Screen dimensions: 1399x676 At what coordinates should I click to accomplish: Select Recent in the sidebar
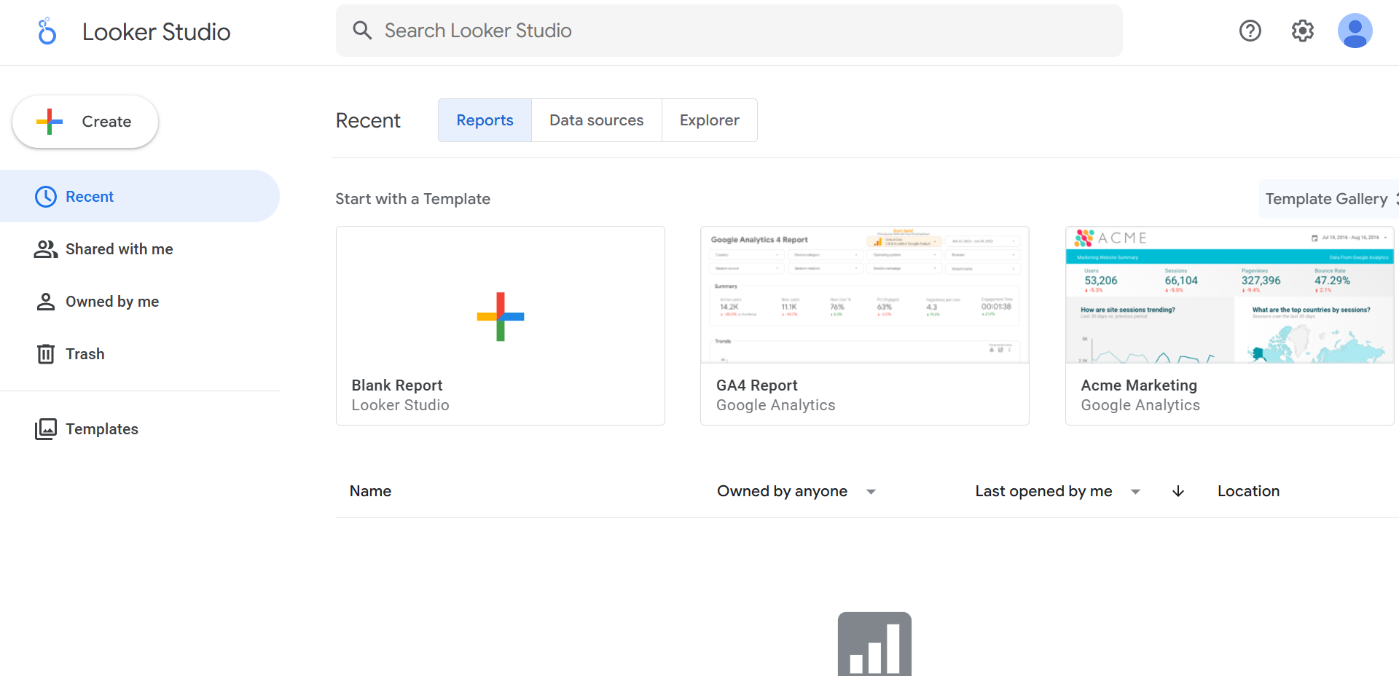[x=140, y=196]
